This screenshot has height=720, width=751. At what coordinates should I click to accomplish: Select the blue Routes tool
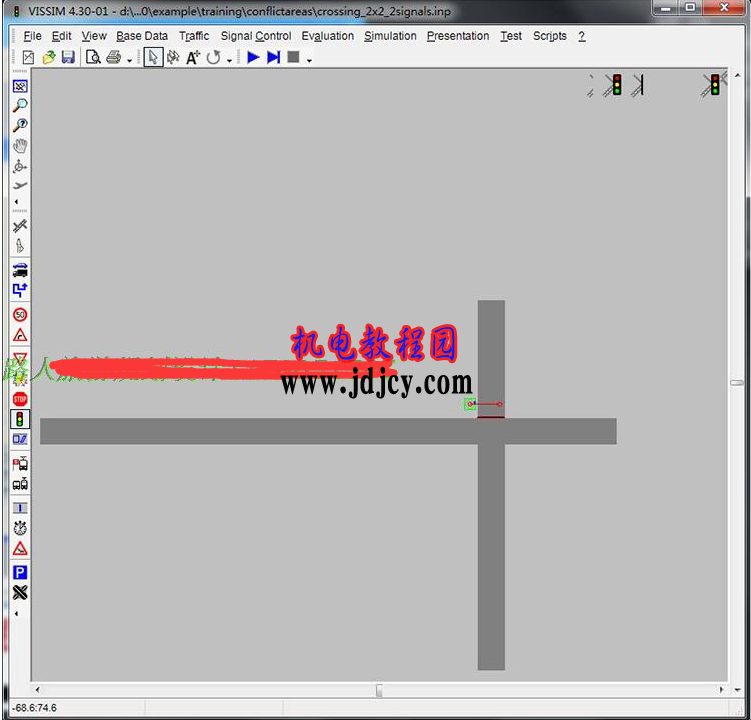point(20,290)
